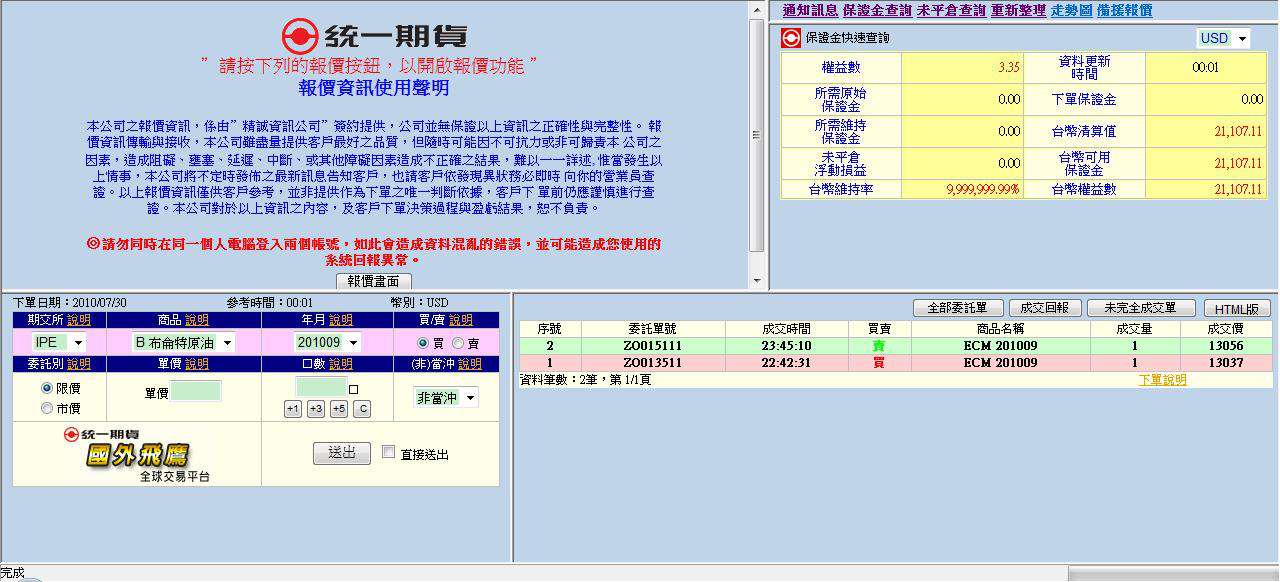The height and width of the screenshot is (582, 1280).
Task: Open 說明 link next to 口數
Action: pos(341,364)
